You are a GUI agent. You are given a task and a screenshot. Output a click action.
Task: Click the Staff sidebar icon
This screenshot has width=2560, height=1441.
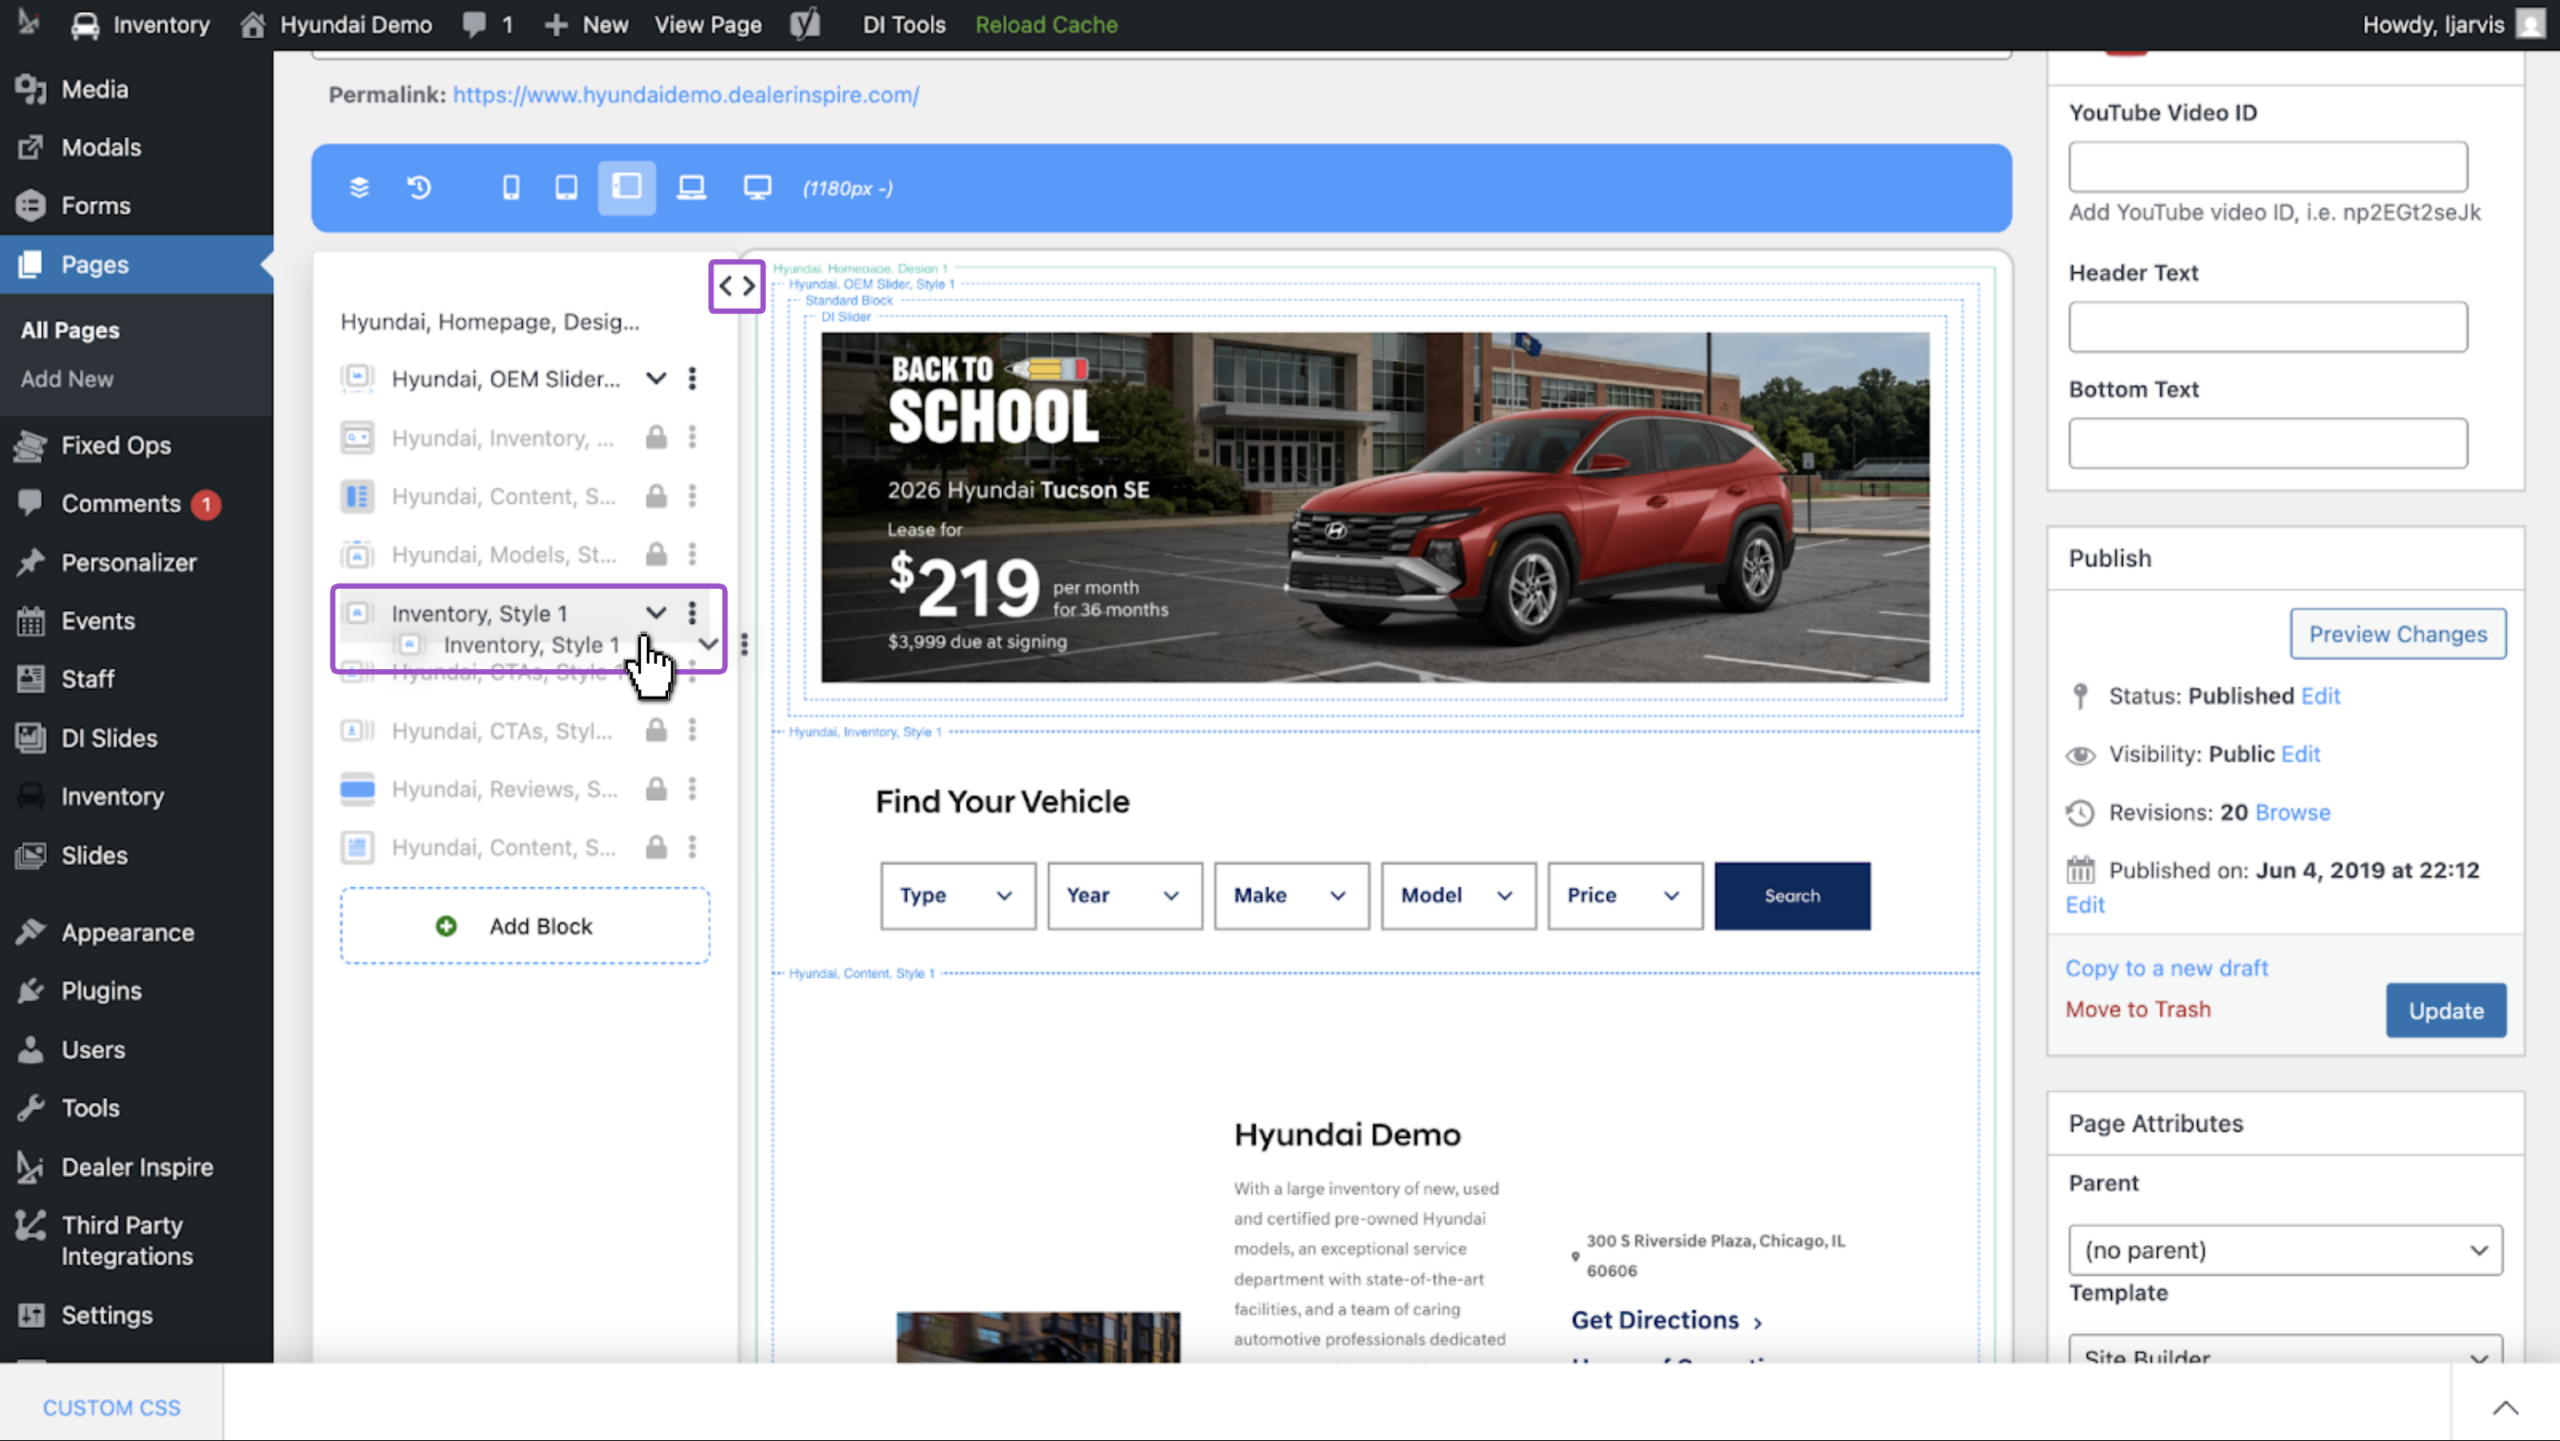pos(31,679)
